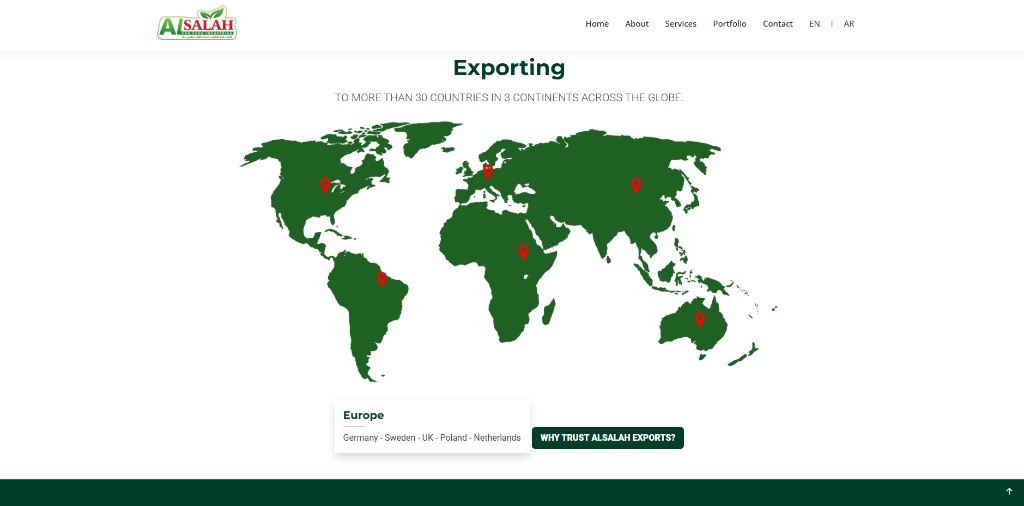Switch language to EN
This screenshot has height=506, width=1024.
(814, 24)
